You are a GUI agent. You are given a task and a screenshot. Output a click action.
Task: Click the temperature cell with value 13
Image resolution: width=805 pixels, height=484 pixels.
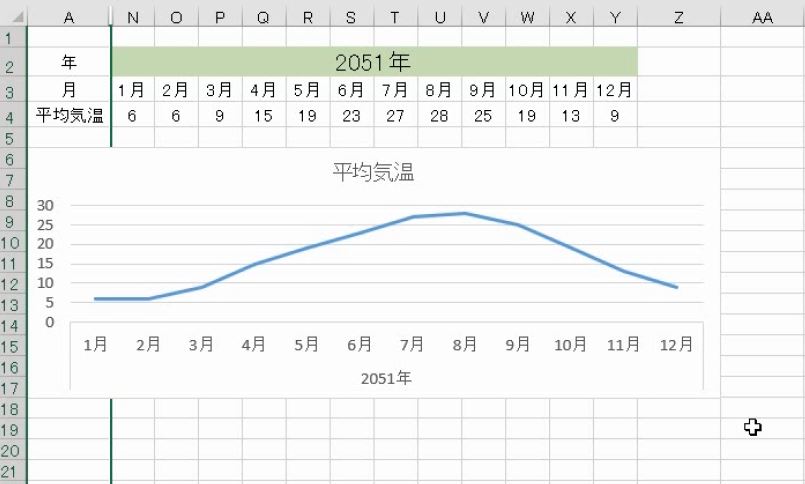[x=571, y=115]
